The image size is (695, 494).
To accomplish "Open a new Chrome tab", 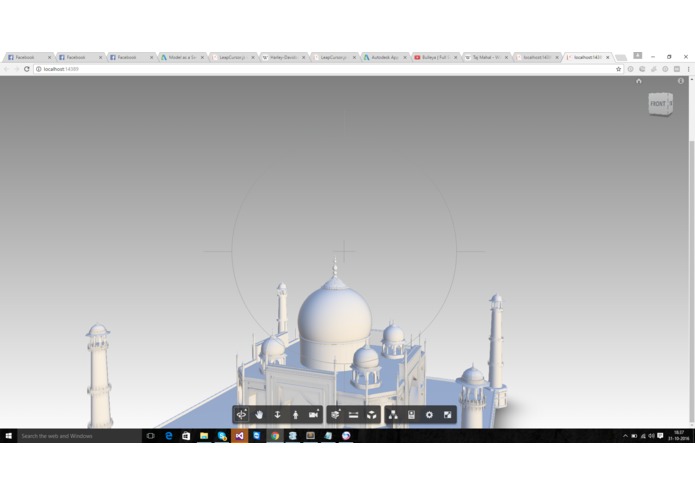I will (621, 58).
